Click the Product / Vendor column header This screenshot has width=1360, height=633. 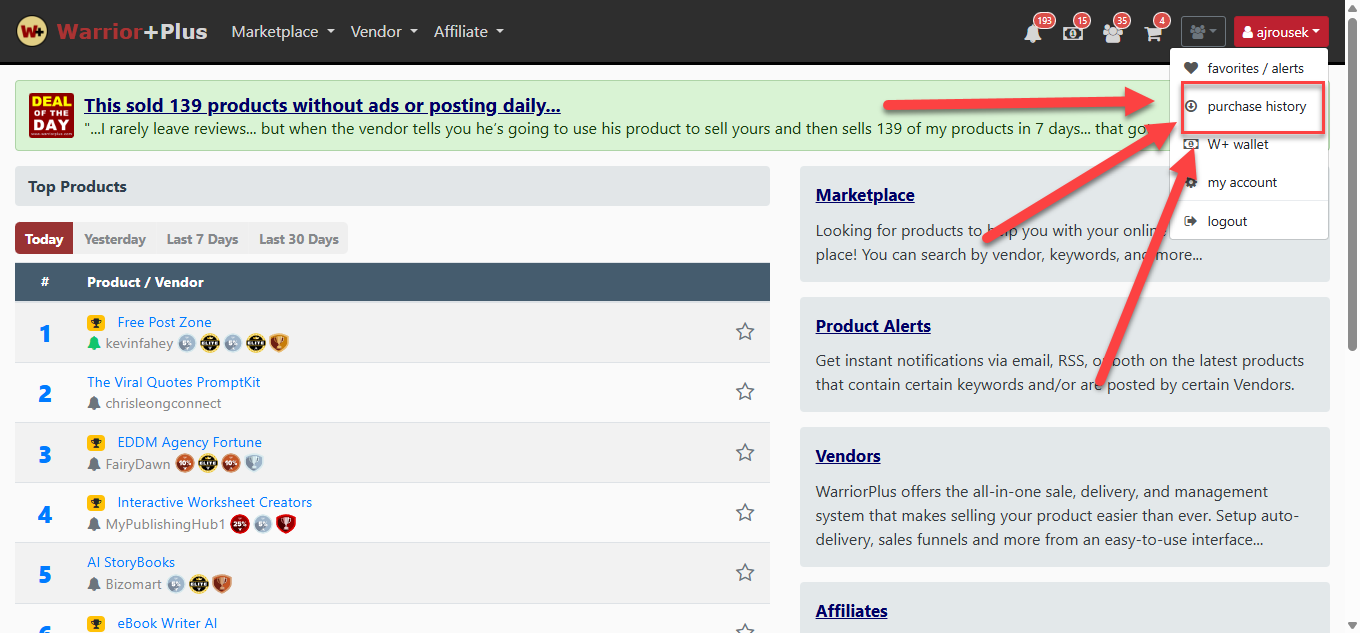[145, 282]
